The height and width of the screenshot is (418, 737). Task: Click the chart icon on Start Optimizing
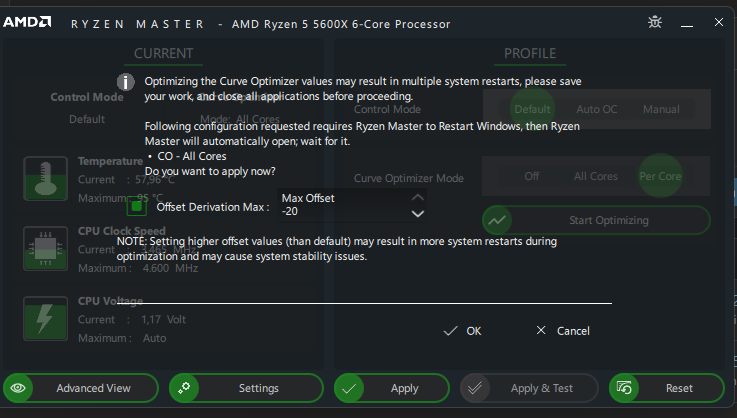pos(498,220)
